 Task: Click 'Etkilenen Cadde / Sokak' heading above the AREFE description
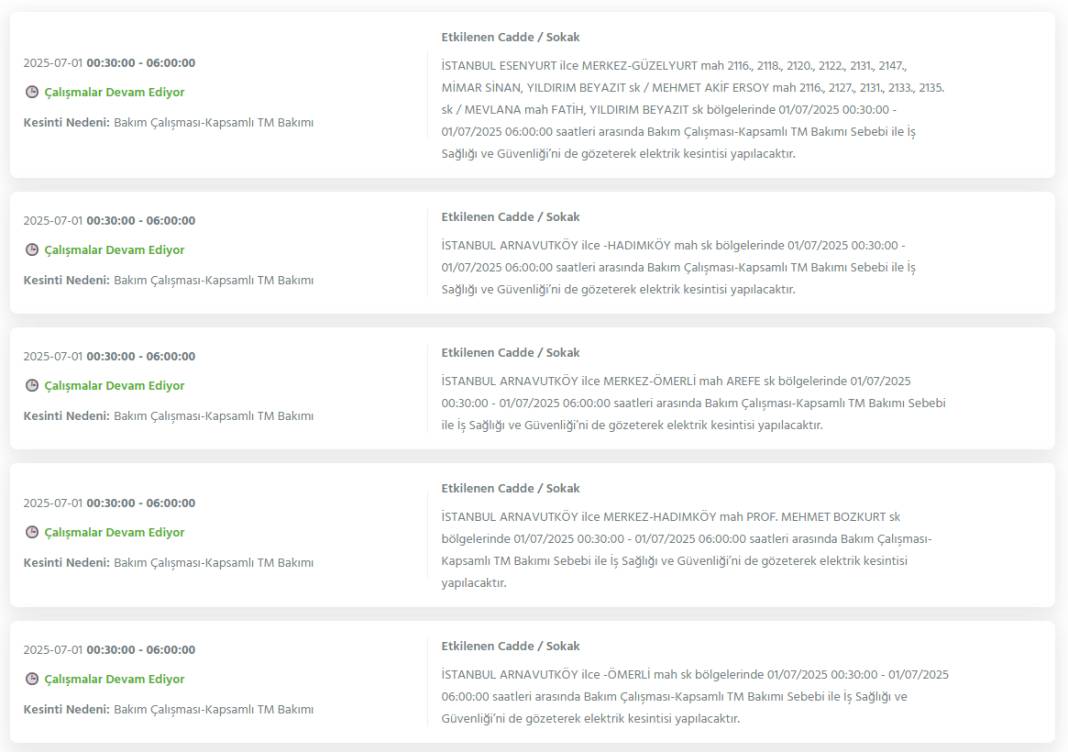pyautogui.click(x=510, y=353)
